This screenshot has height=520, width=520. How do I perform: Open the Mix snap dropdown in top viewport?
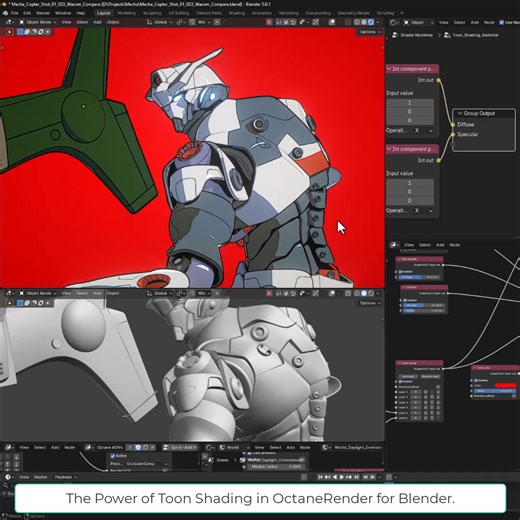click(x=203, y=22)
